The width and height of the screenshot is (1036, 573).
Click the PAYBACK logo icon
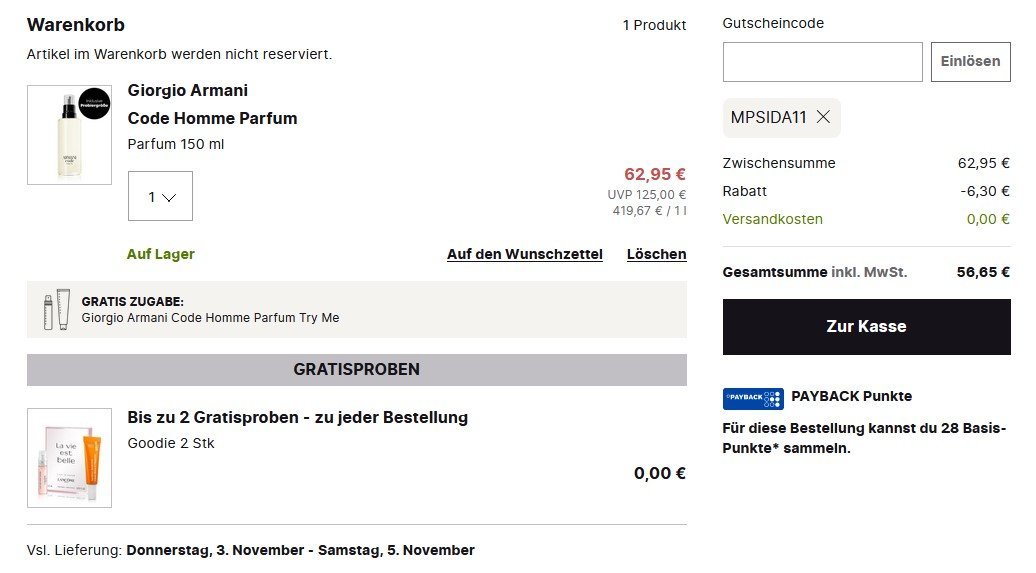pos(752,398)
